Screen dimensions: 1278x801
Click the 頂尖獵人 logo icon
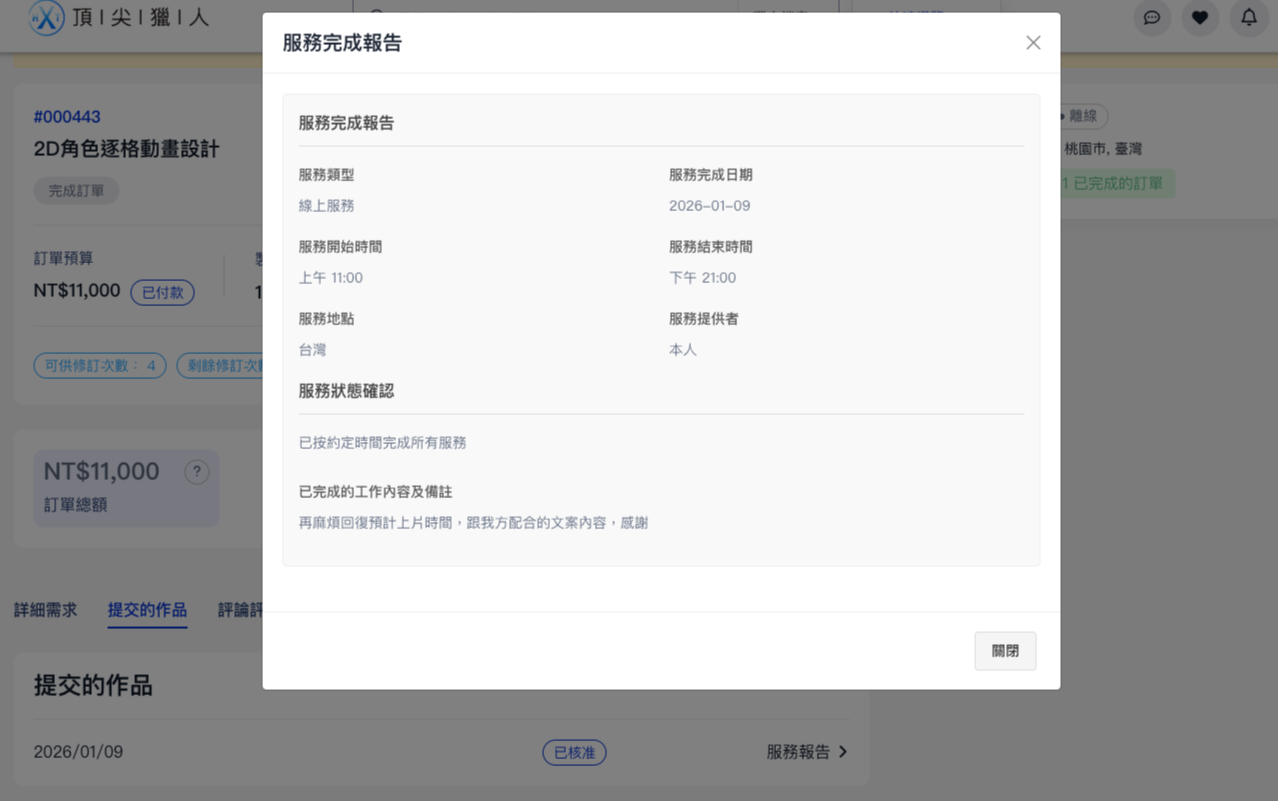pyautogui.click(x=46, y=18)
